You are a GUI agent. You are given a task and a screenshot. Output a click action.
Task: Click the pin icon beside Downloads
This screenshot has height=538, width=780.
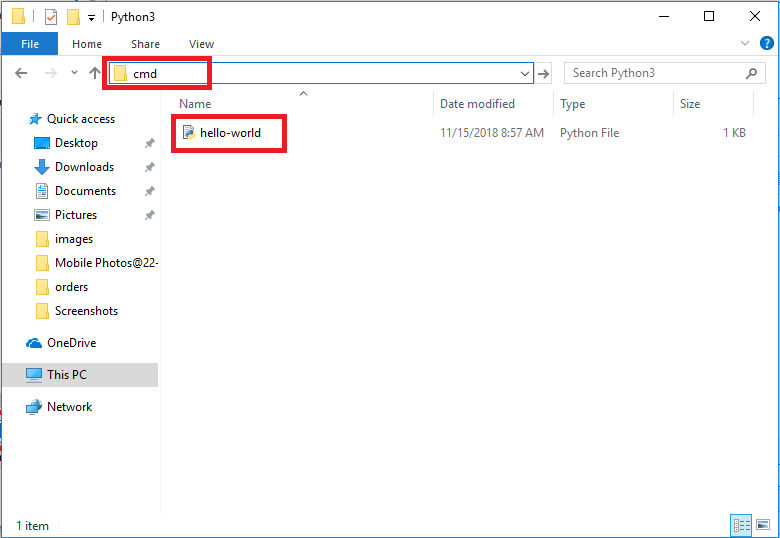149,167
